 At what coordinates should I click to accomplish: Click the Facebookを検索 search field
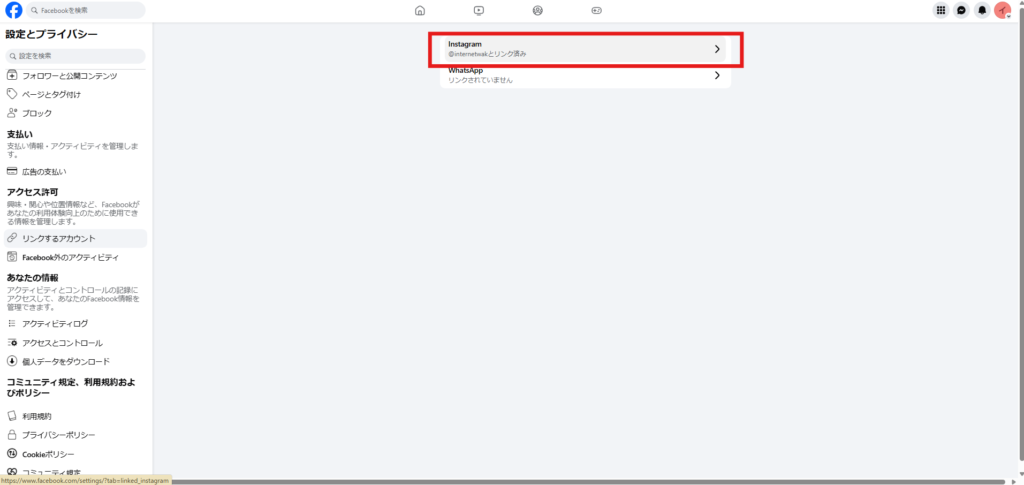pyautogui.click(x=86, y=10)
